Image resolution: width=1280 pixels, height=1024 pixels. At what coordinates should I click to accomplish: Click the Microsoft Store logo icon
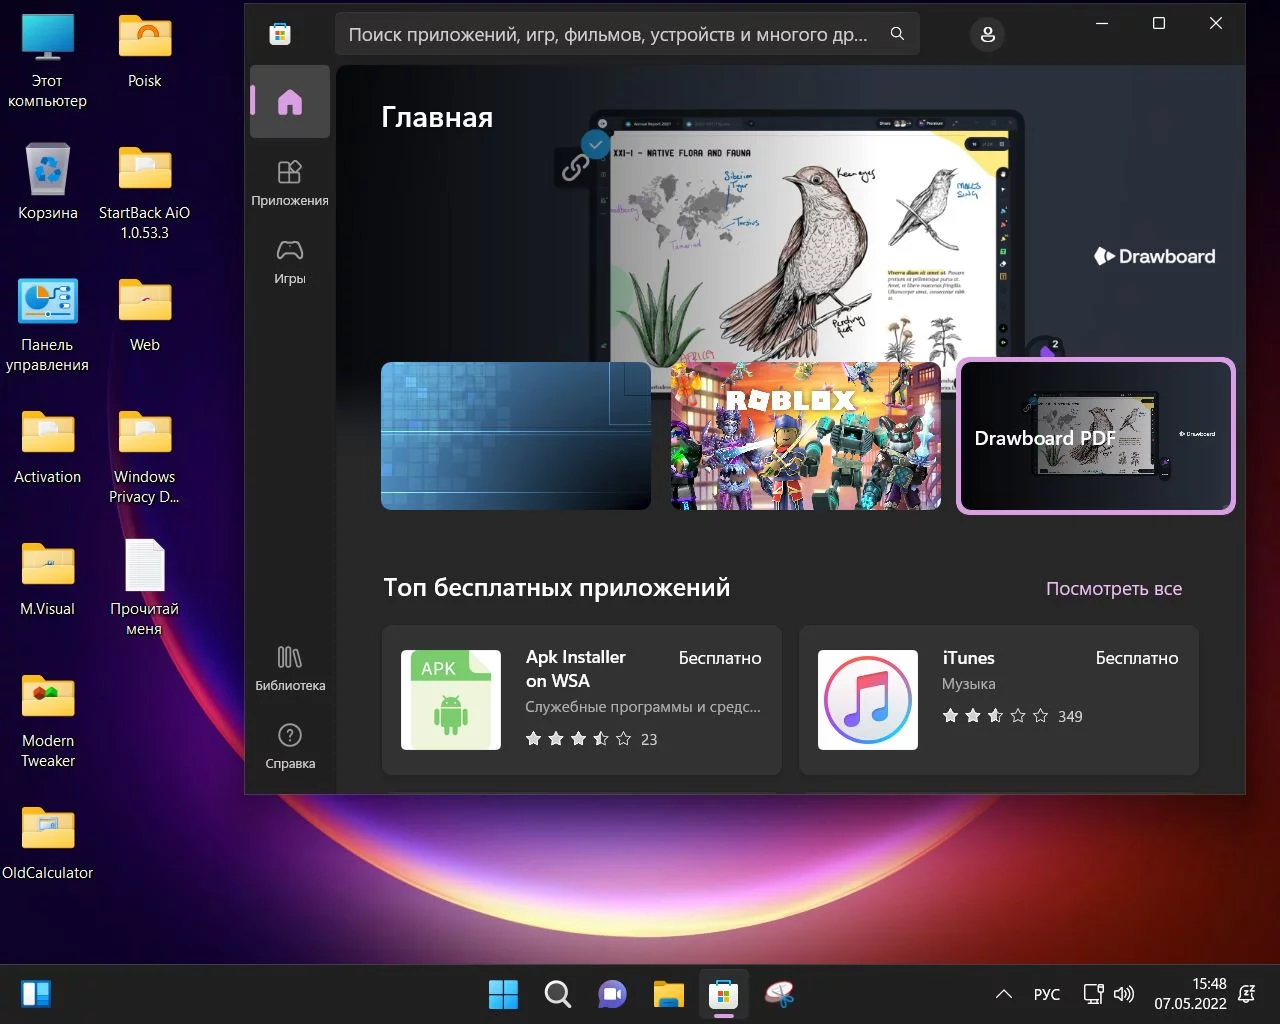point(280,35)
